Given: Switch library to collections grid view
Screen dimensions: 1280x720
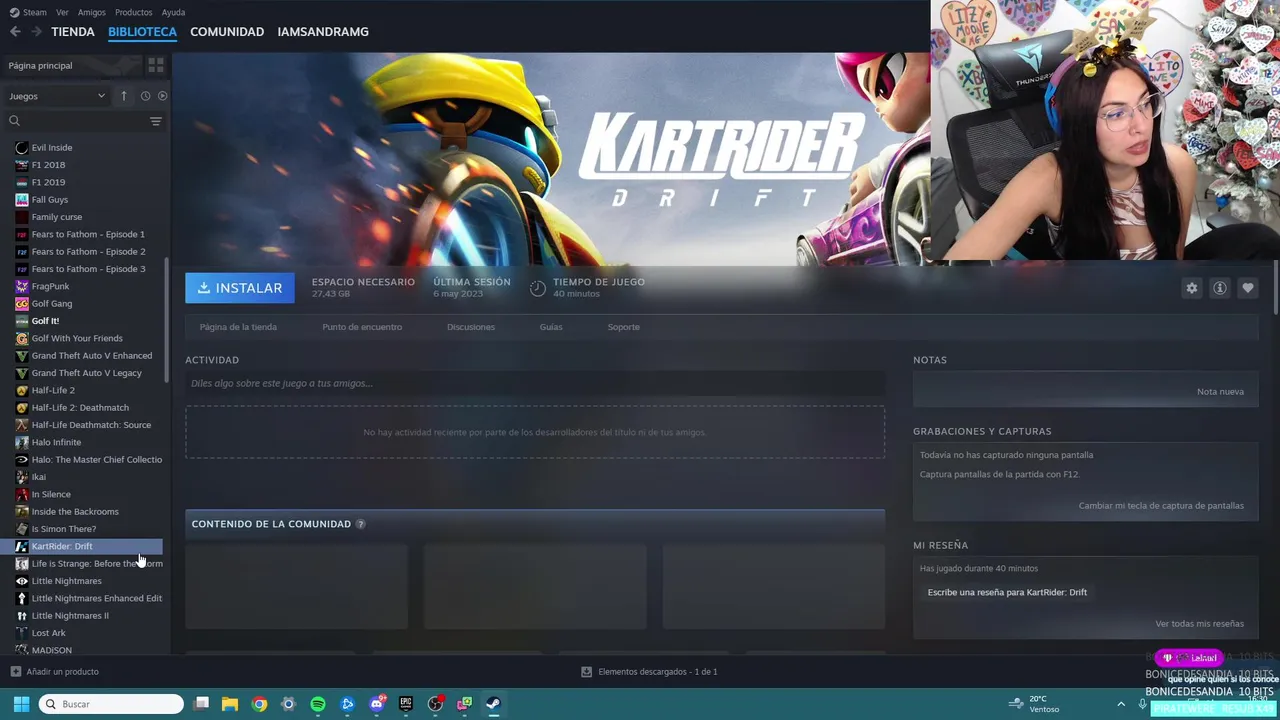Looking at the screenshot, I should 156,65.
